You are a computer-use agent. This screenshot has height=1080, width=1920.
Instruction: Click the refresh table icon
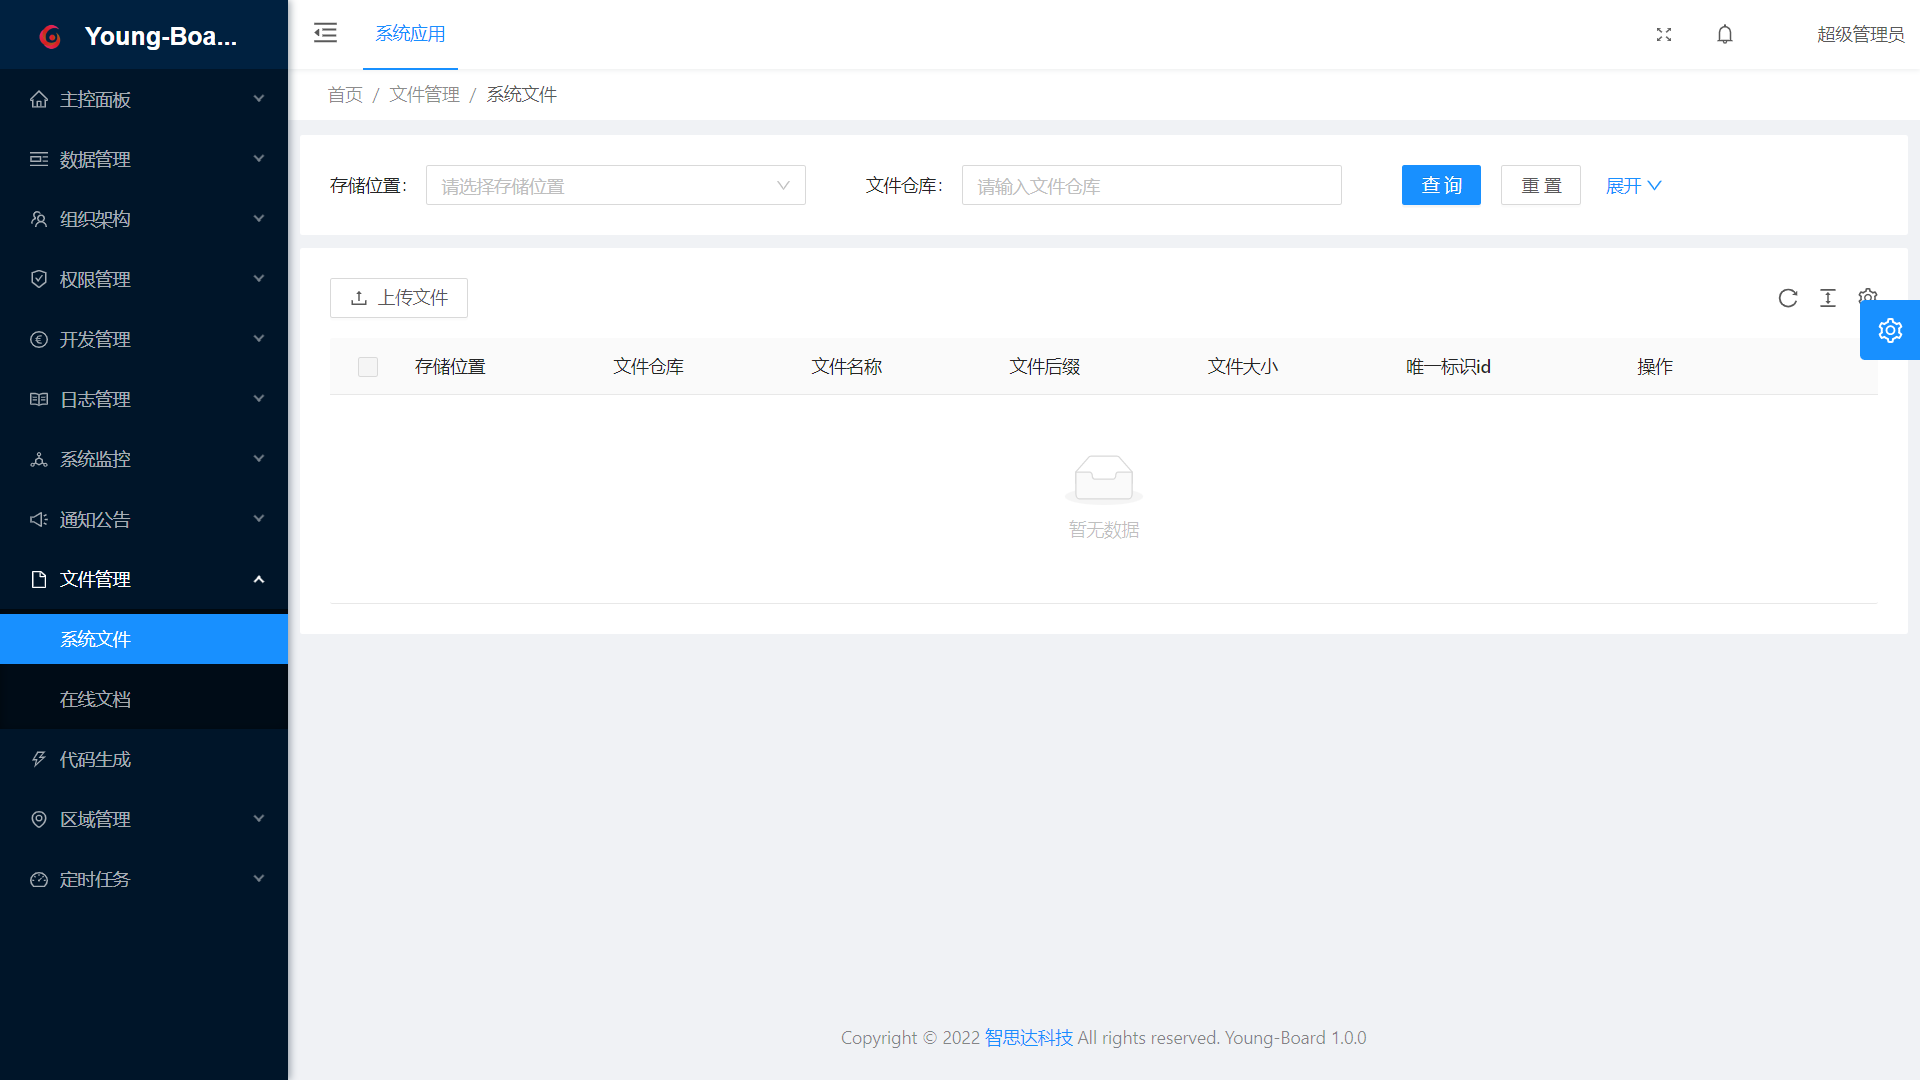[x=1788, y=298]
